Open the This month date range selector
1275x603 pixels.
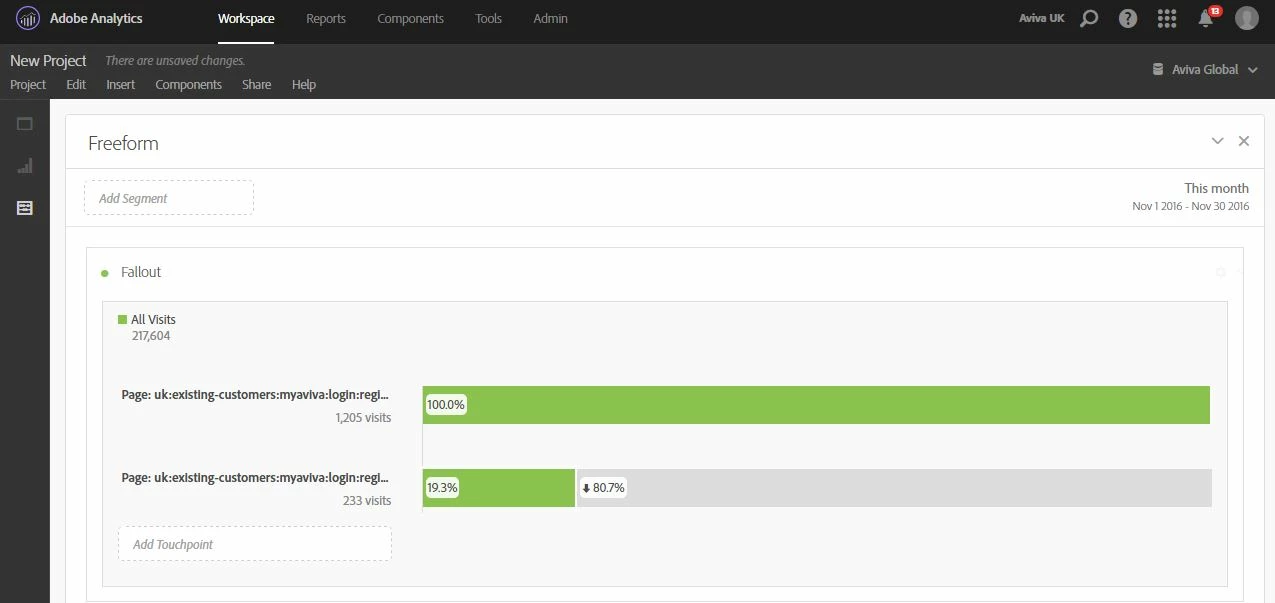pos(1190,196)
